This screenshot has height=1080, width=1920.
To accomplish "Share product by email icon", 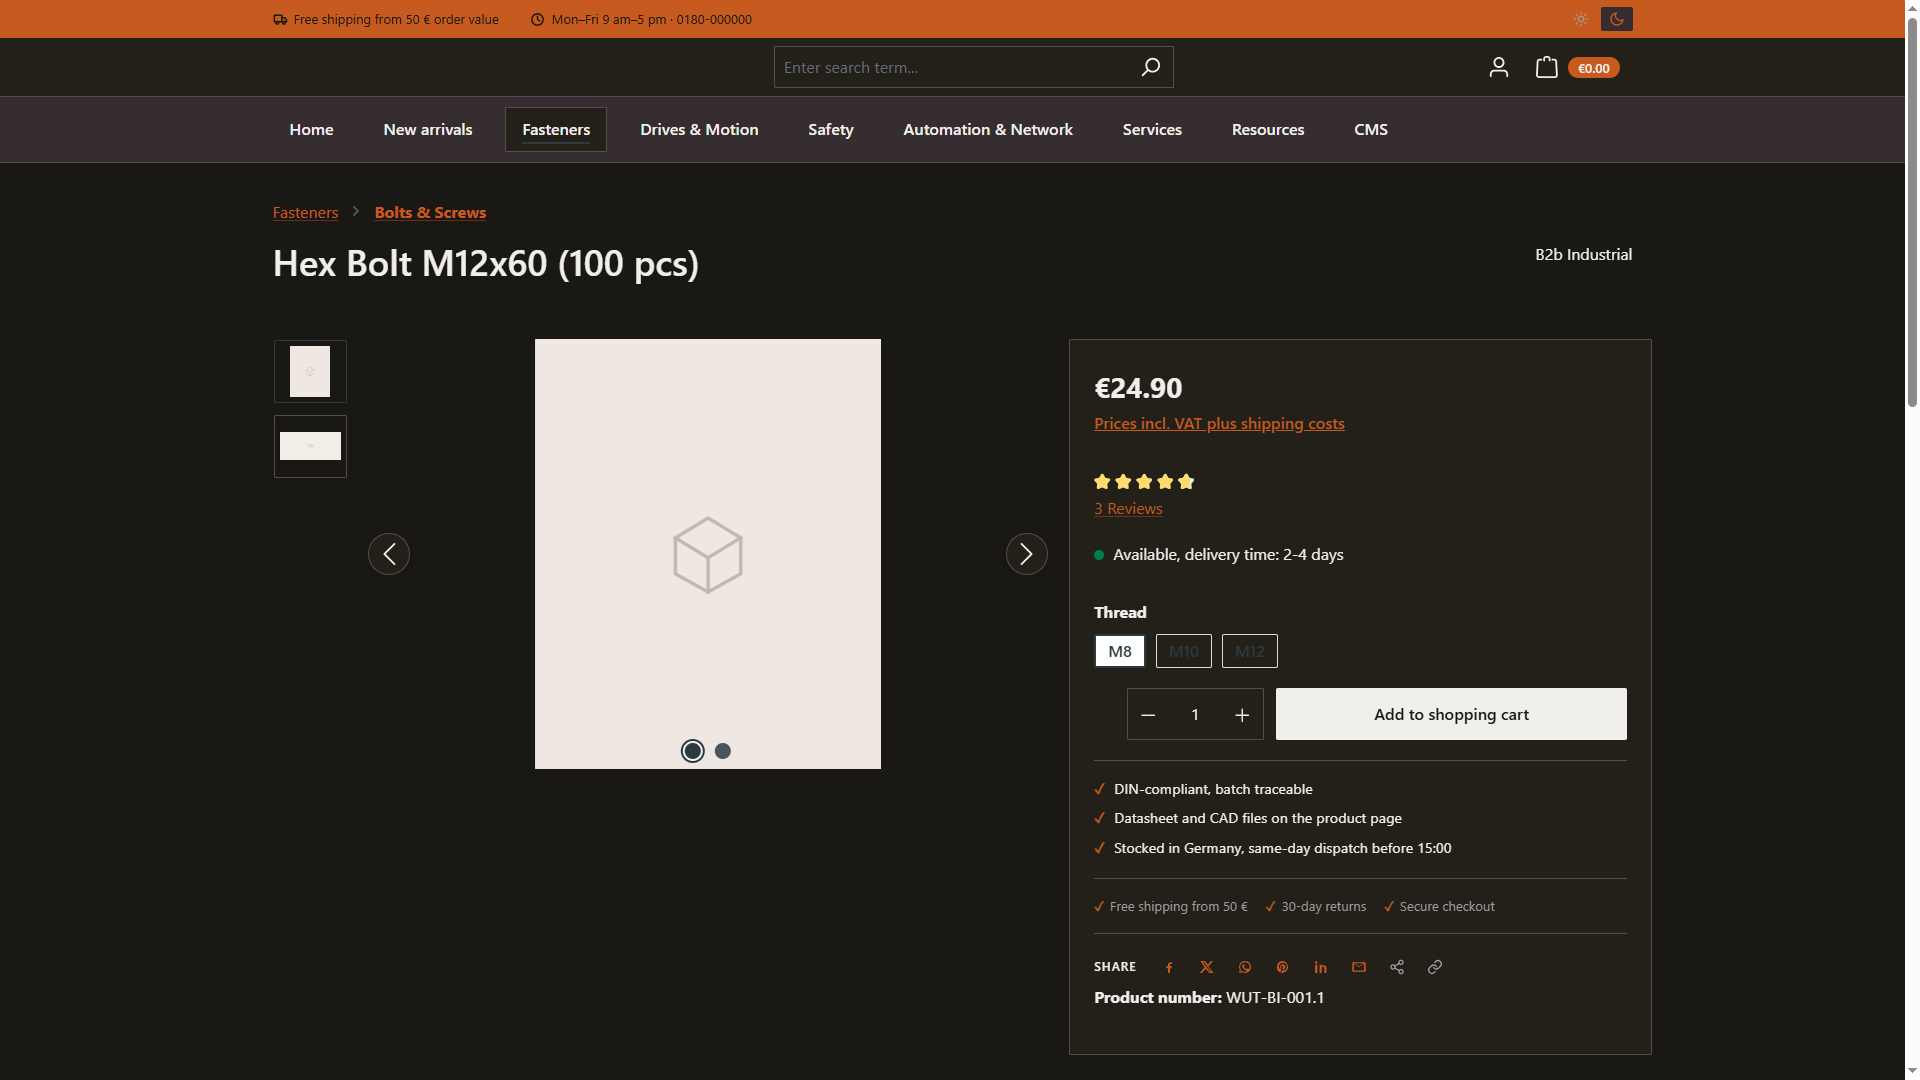I will [x=1359, y=967].
